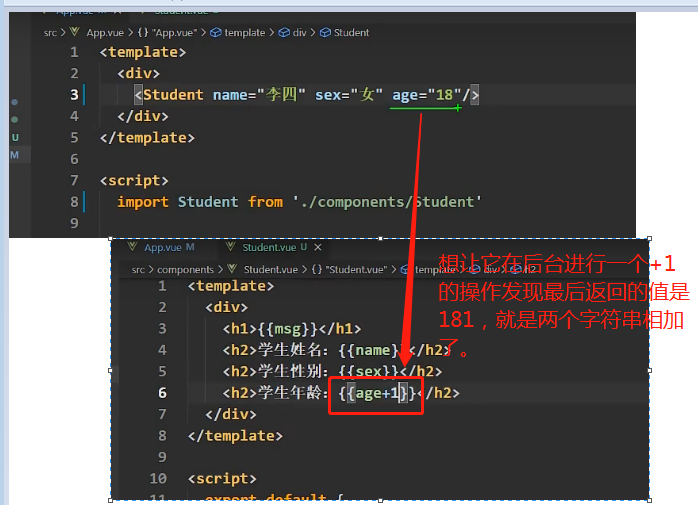Image resolution: width=698 pixels, height=505 pixels.
Task: Click the Vue file icon before App.vue breadcrumb
Action: (75, 32)
